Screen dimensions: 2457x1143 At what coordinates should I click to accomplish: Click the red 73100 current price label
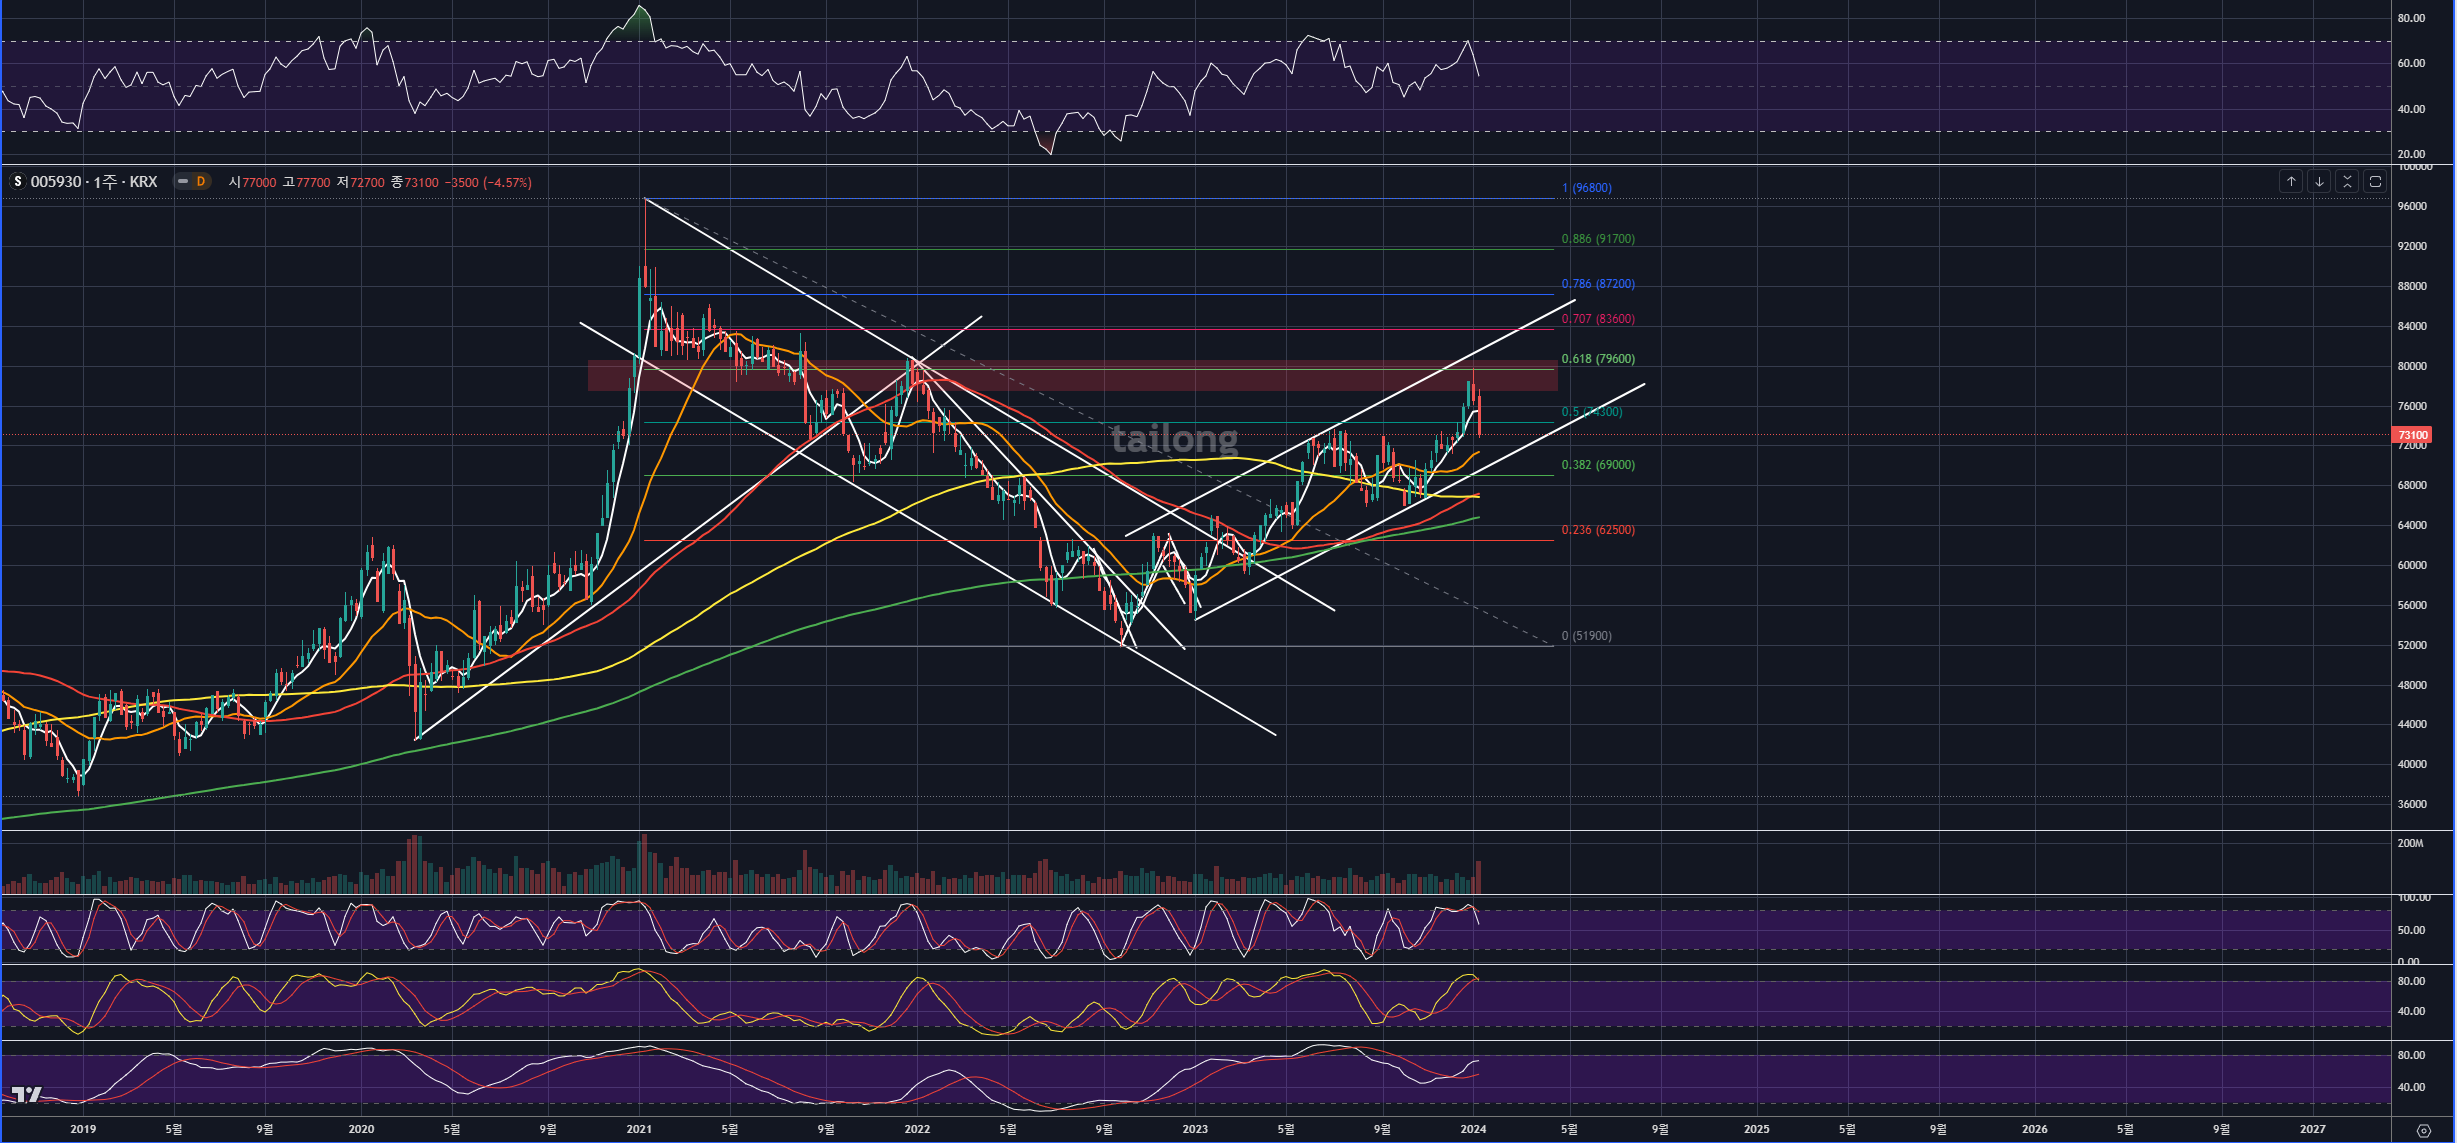[x=2411, y=435]
